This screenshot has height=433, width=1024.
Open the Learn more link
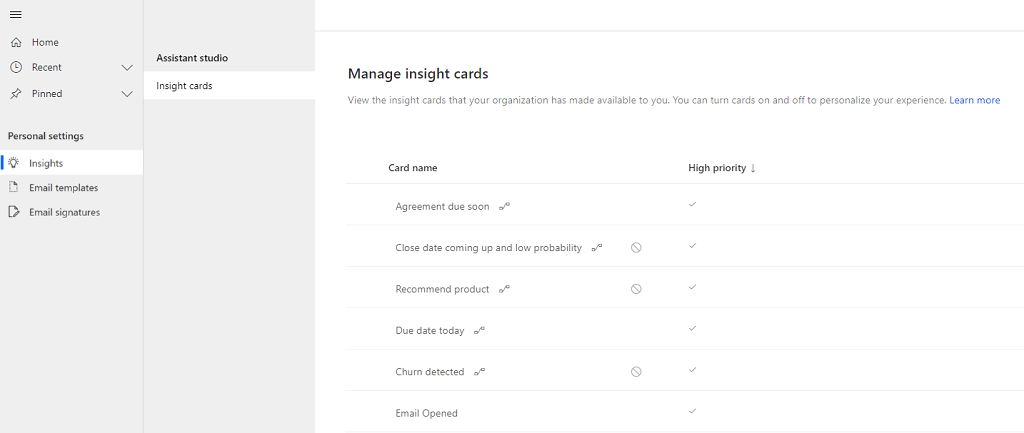tap(974, 100)
